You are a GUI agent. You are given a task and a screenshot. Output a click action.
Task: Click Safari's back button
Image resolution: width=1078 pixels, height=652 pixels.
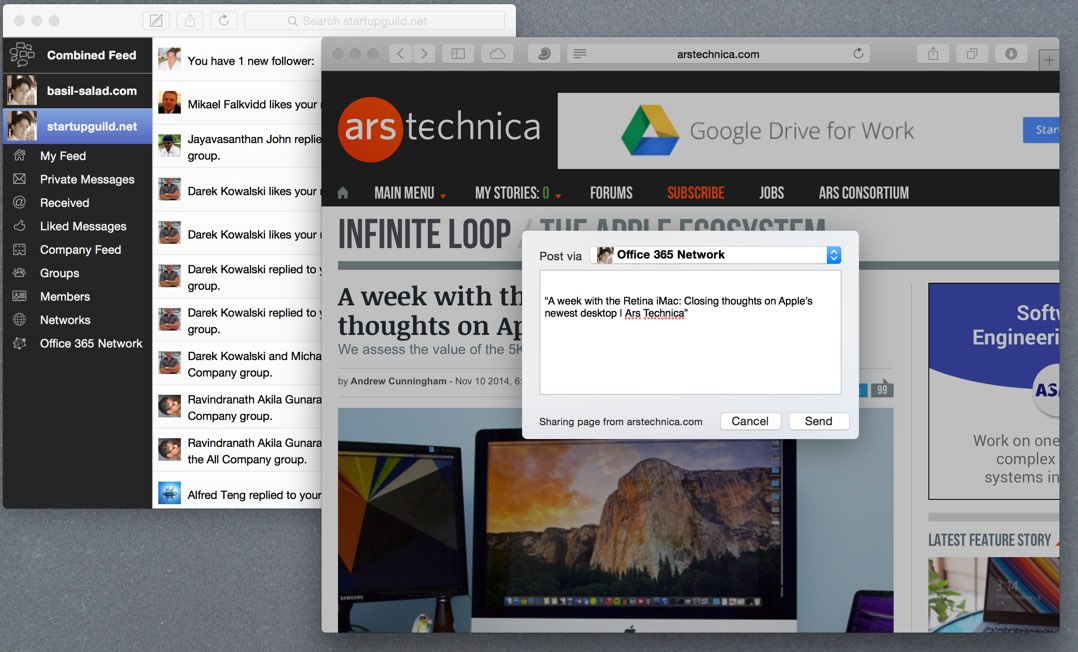[x=400, y=54]
